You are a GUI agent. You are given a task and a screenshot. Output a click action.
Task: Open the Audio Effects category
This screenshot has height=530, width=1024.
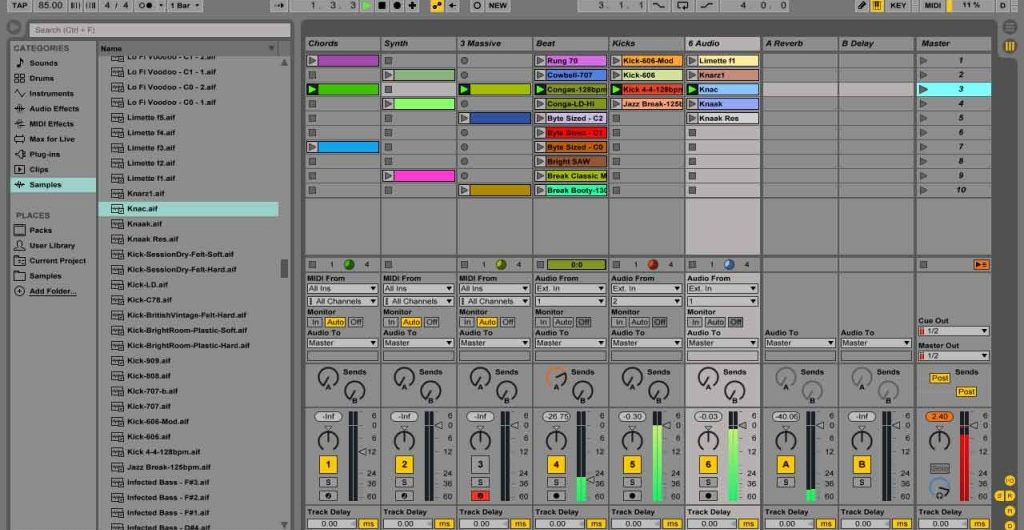(x=54, y=109)
